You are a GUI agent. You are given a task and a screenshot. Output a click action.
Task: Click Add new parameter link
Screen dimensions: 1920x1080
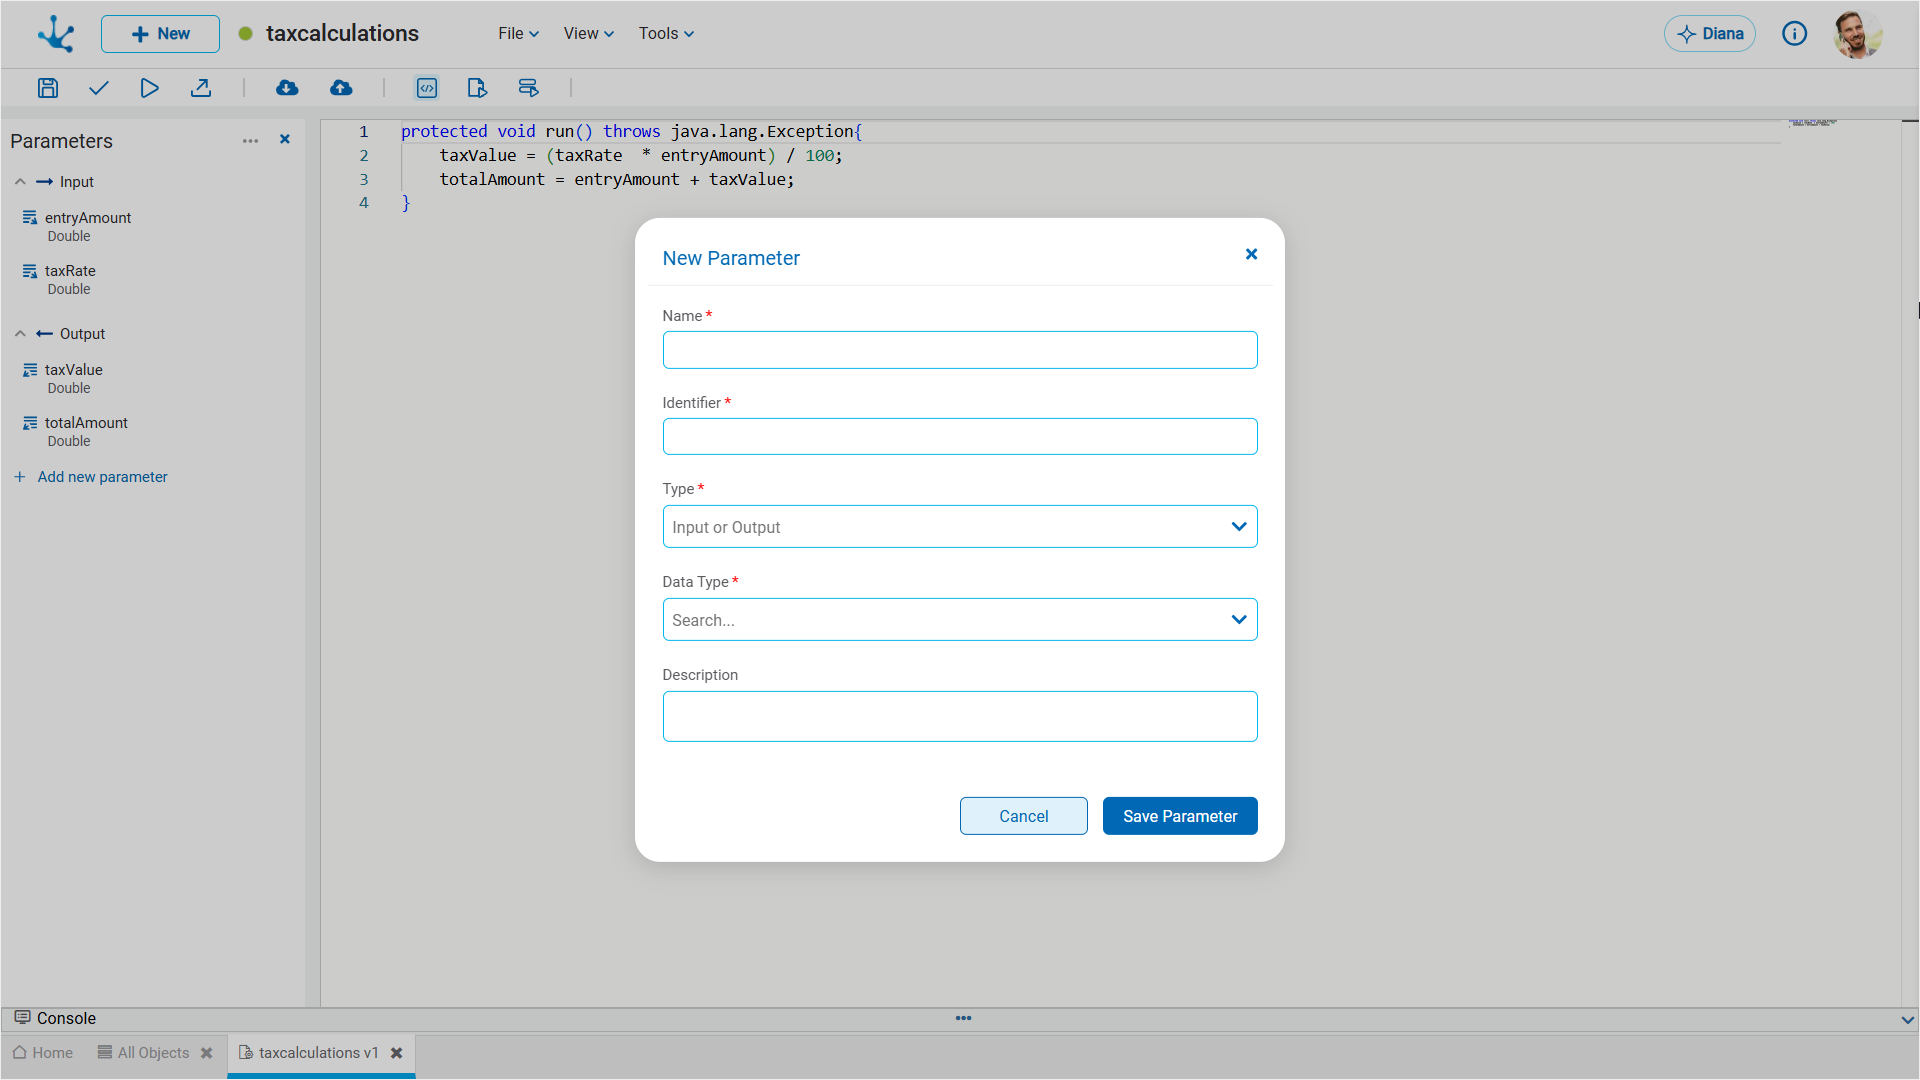[102, 477]
